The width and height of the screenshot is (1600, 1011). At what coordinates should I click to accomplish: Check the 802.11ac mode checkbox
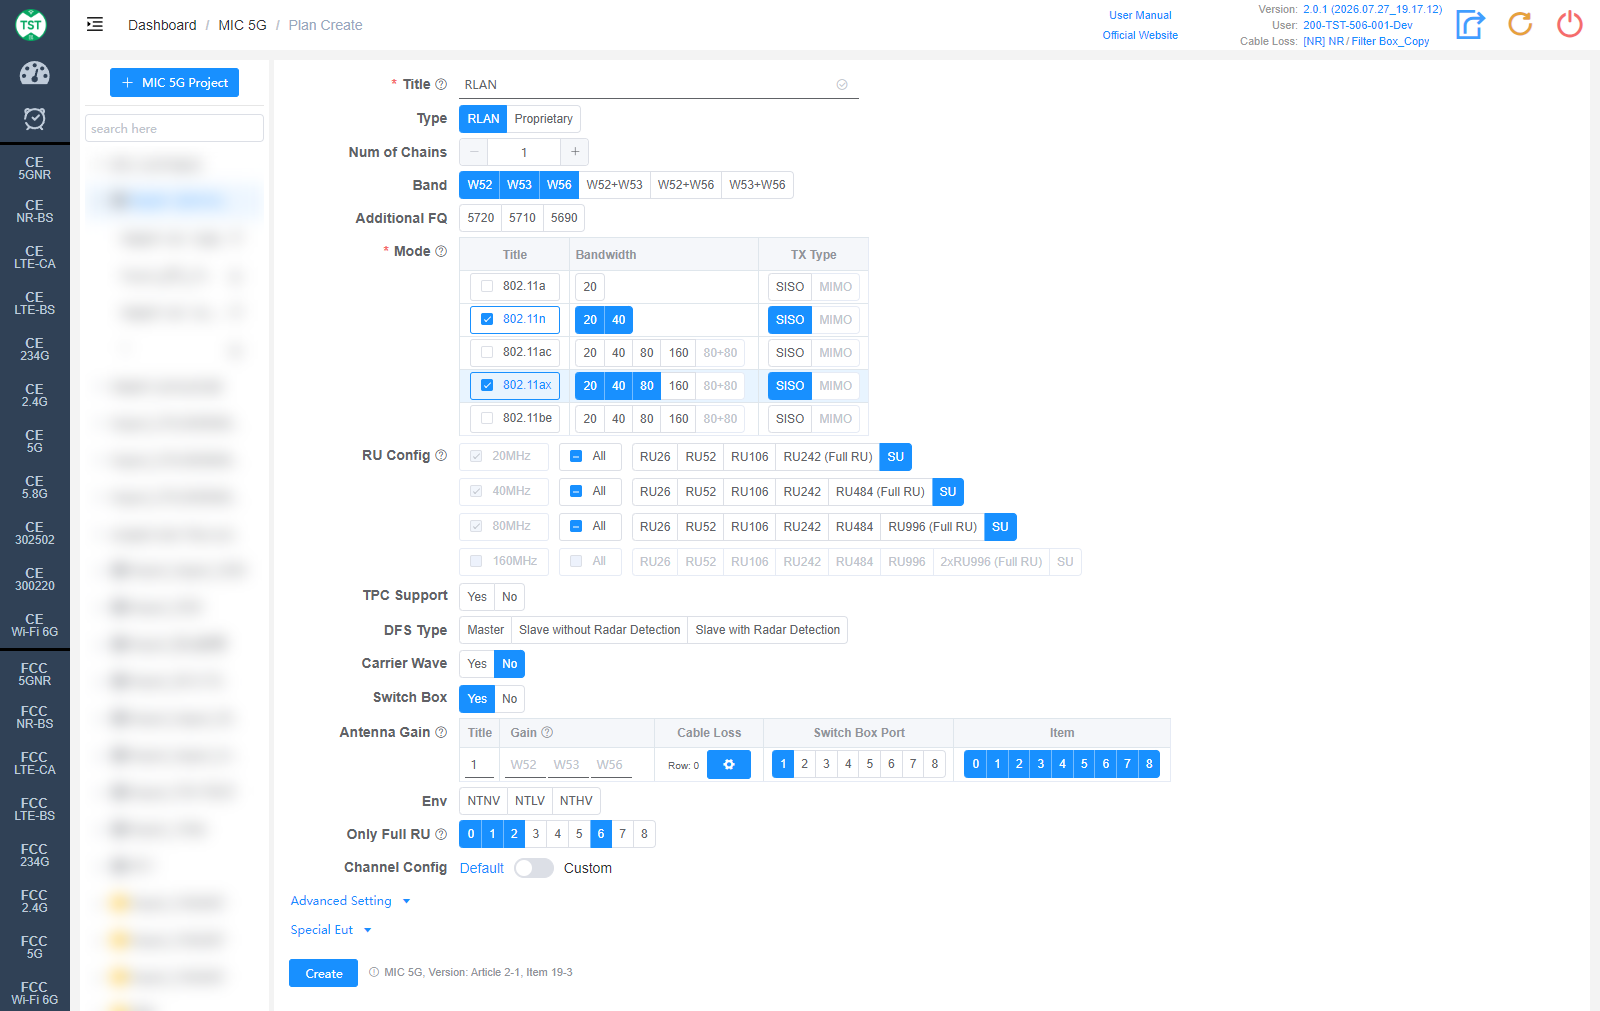(487, 352)
